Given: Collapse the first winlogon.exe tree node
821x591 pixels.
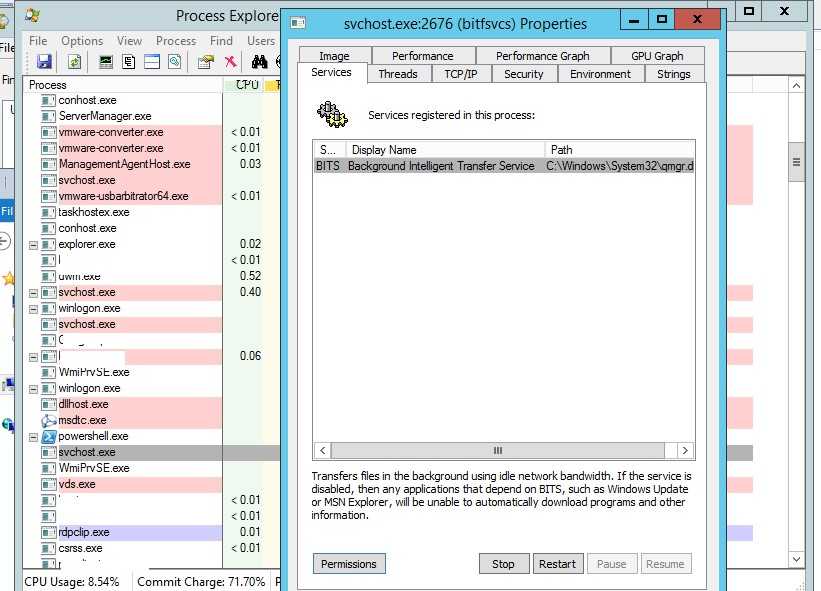Looking at the screenshot, I should (34, 308).
